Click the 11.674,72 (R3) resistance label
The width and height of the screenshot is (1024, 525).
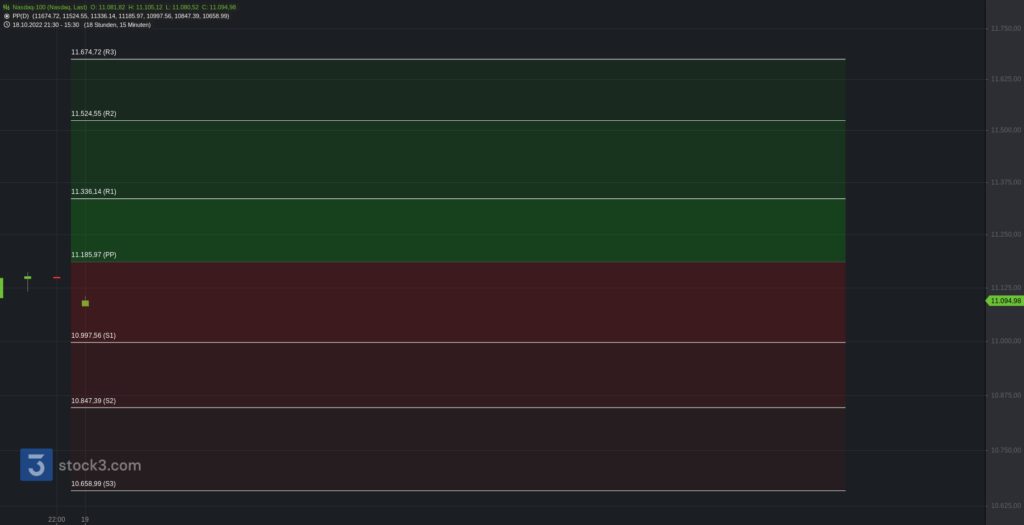[x=94, y=52]
